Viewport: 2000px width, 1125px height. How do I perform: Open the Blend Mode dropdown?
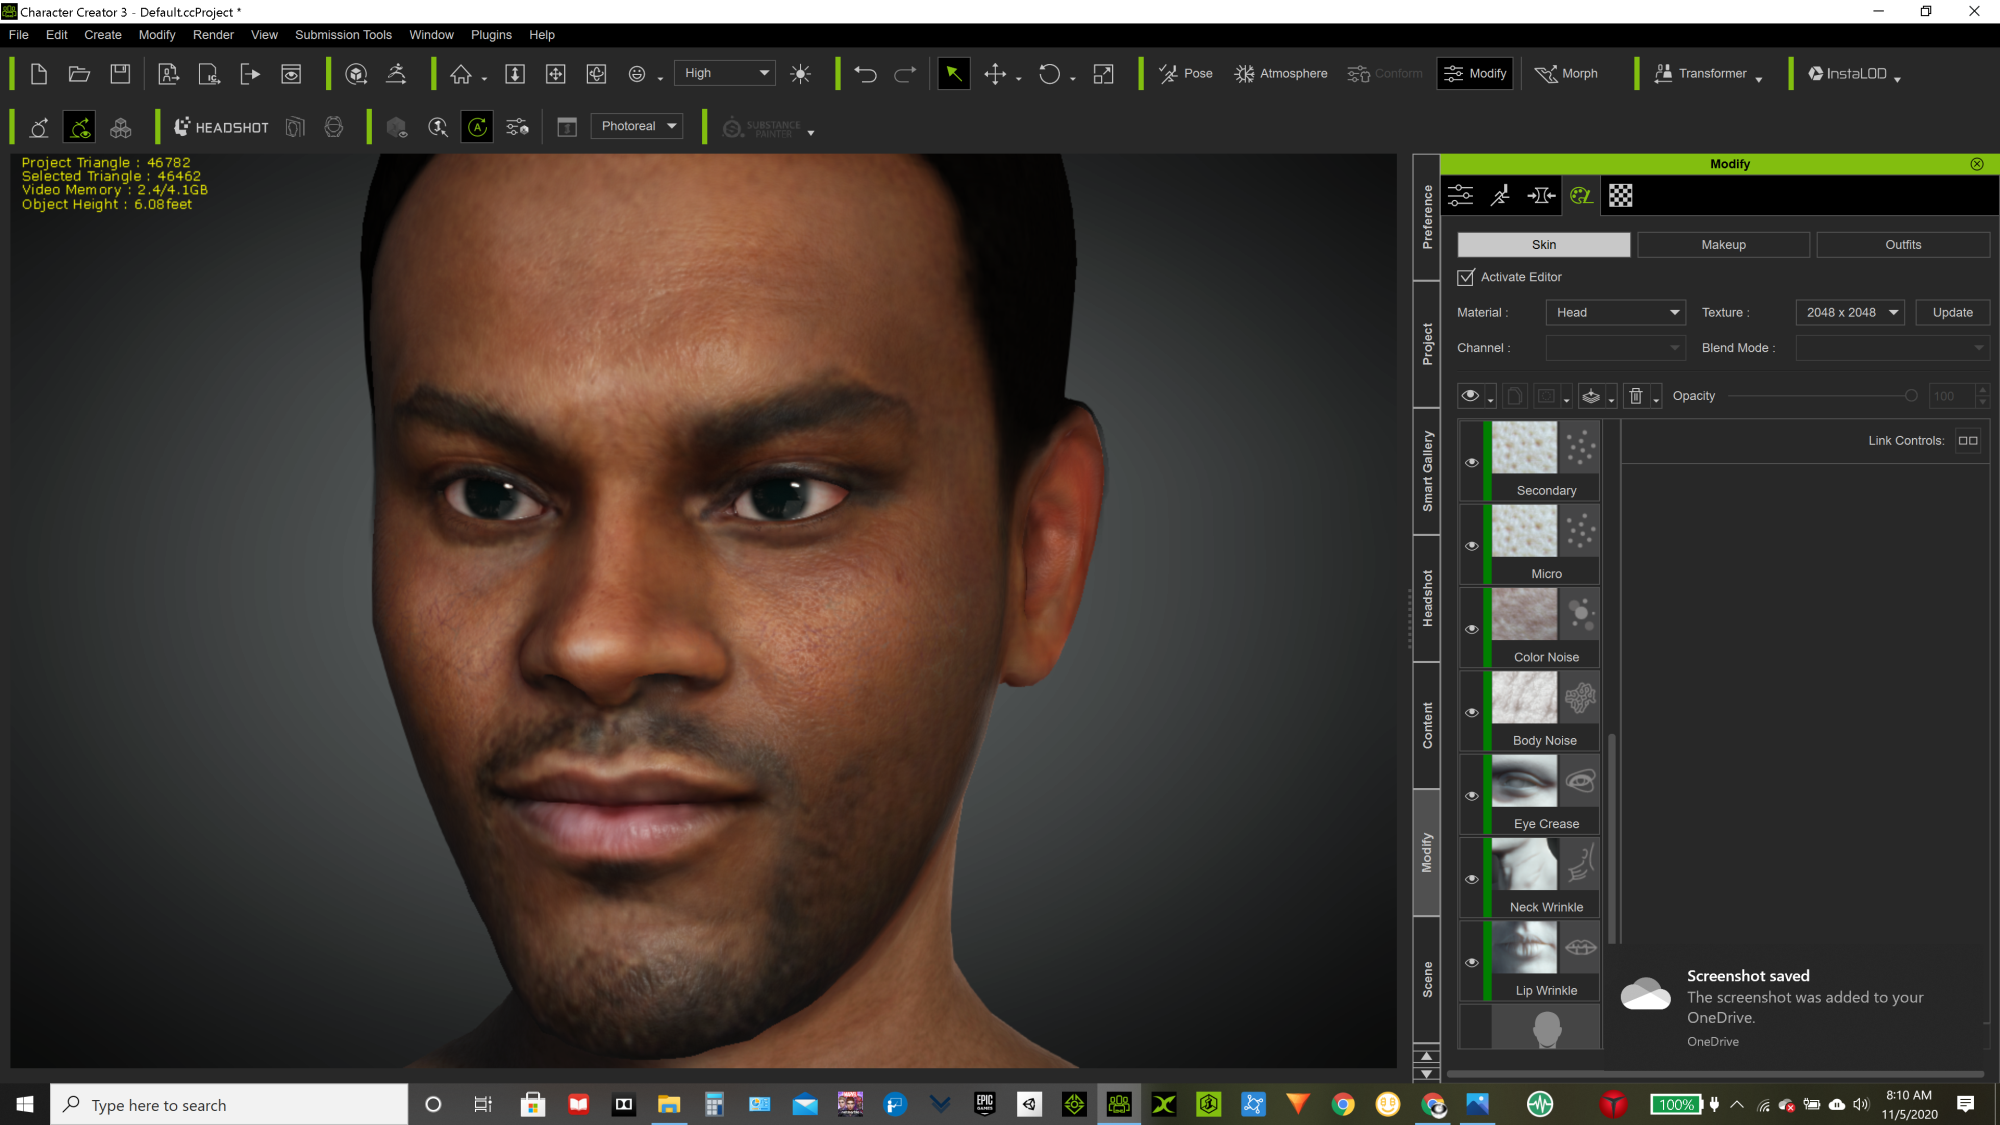click(x=1892, y=348)
